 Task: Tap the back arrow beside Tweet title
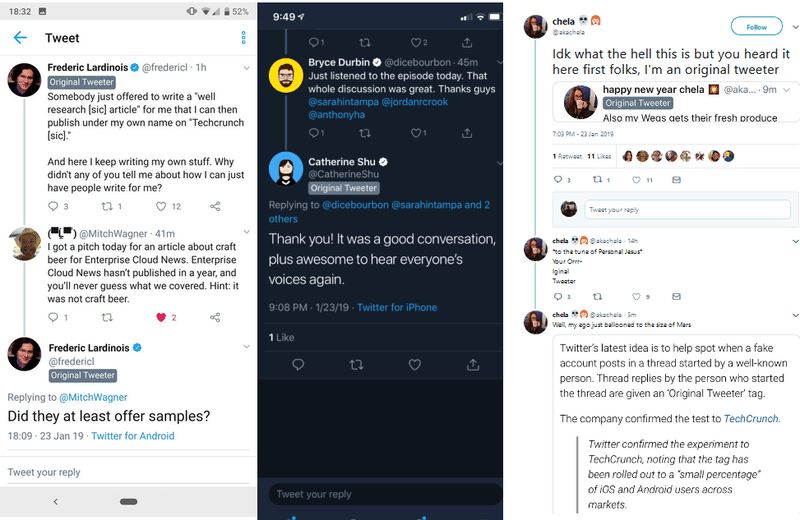[20, 38]
